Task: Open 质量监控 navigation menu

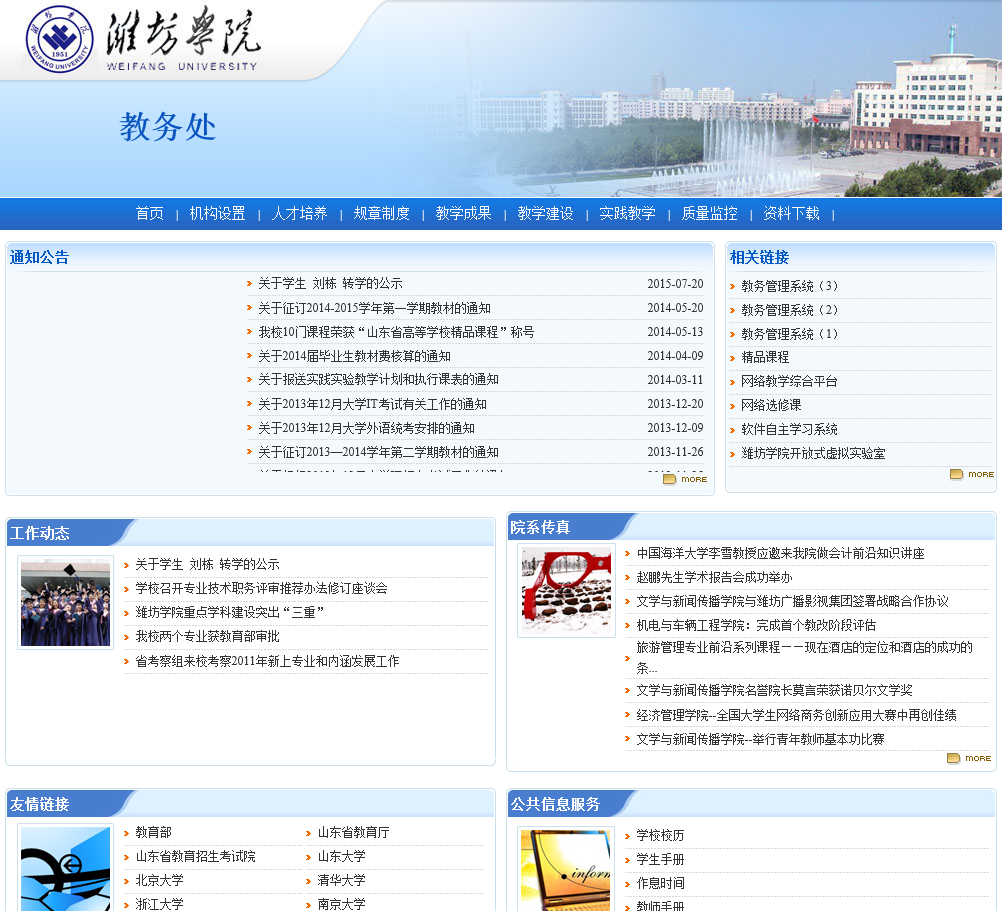Action: [709, 213]
